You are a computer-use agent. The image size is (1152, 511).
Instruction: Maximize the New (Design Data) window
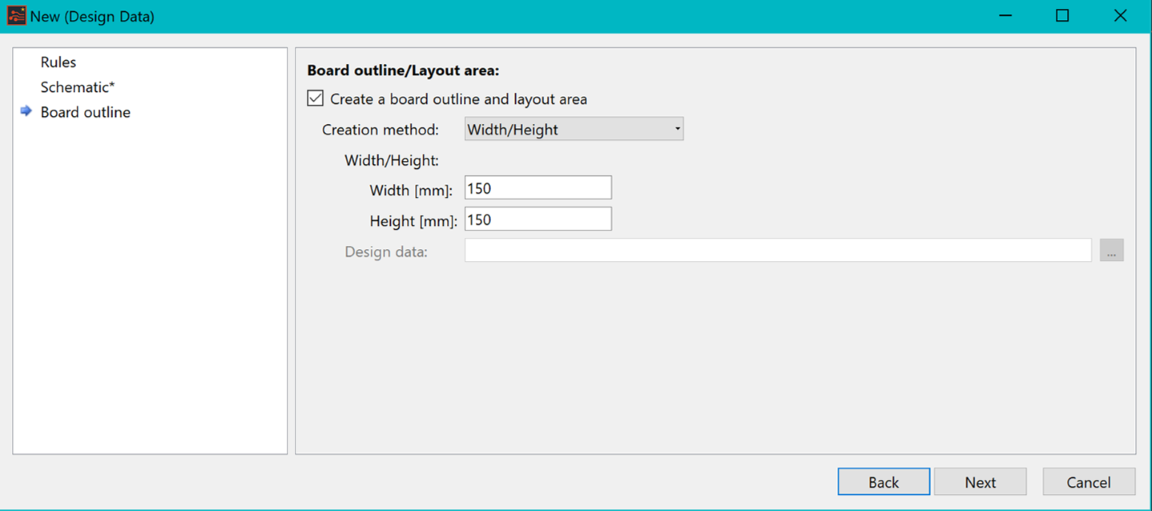tap(1062, 16)
